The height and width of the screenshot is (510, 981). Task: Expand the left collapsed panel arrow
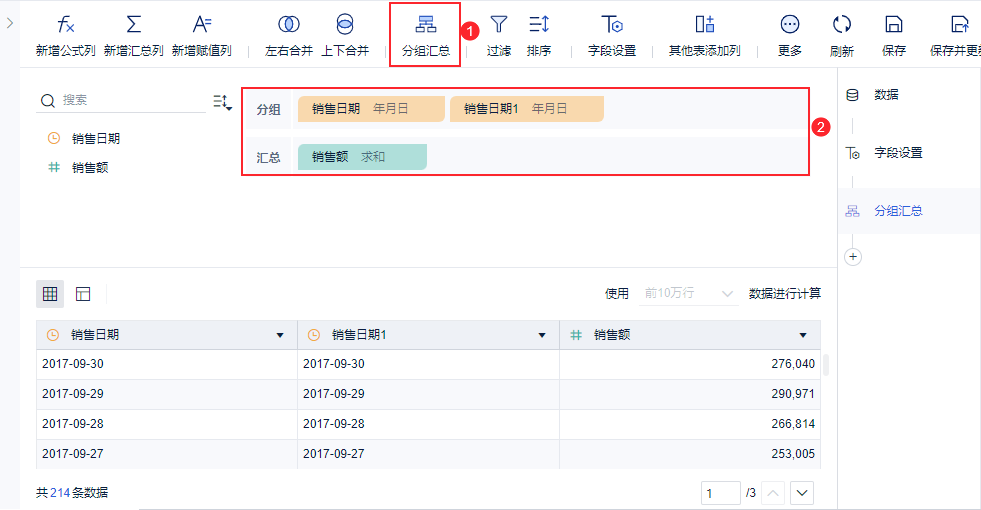point(9,23)
